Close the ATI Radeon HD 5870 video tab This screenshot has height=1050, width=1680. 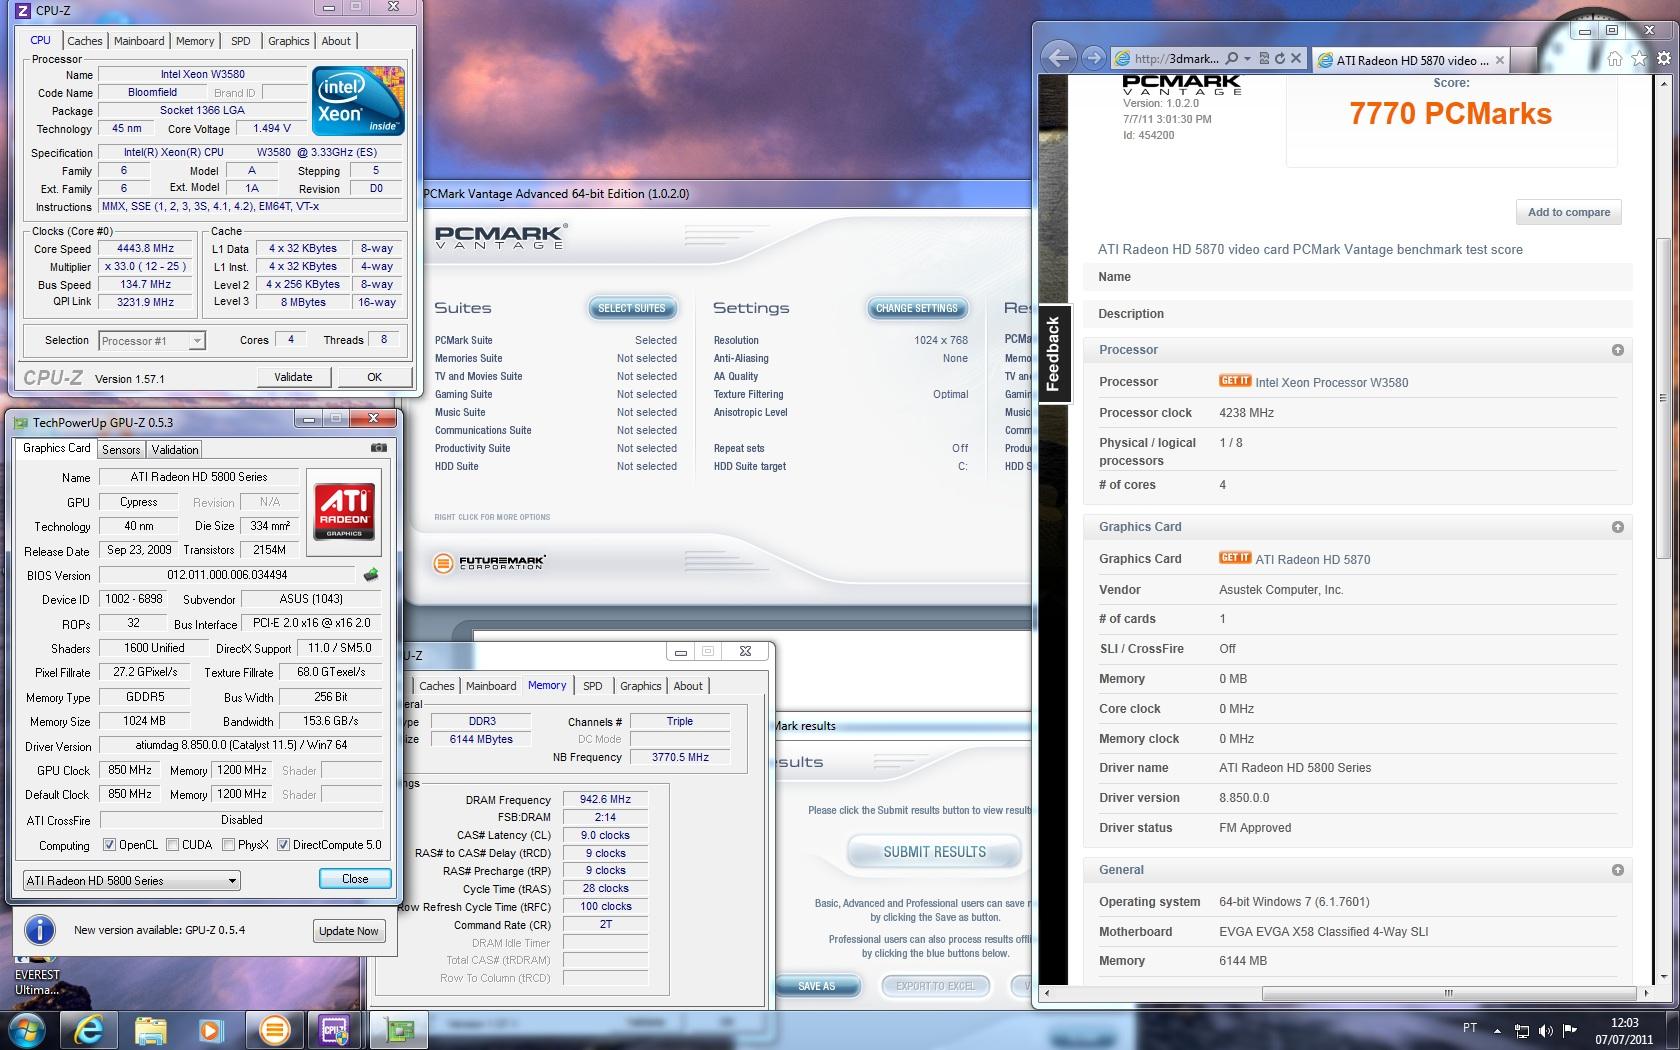pos(1500,60)
